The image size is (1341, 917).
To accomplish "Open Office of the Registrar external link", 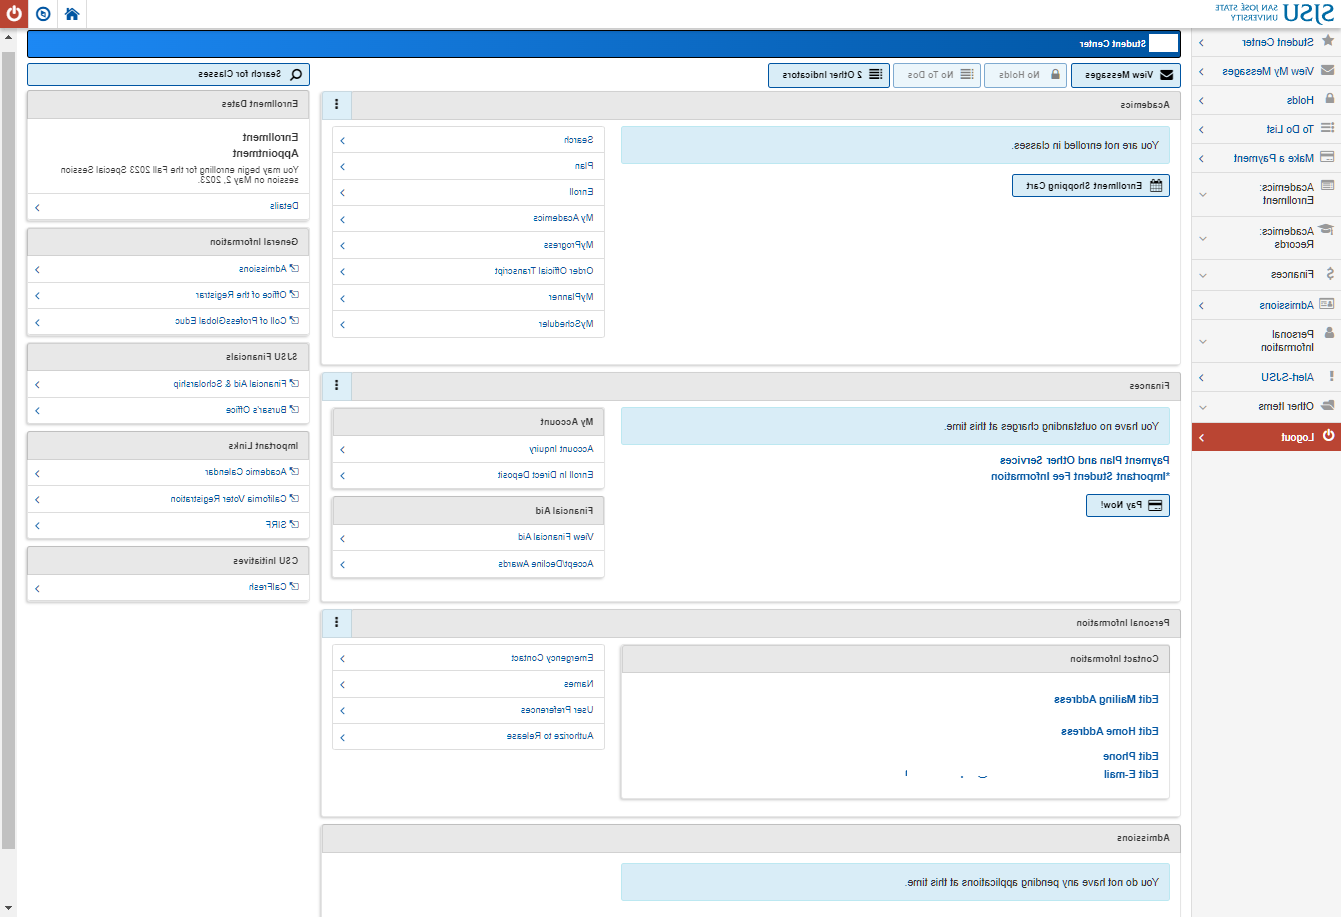I will click(168, 295).
